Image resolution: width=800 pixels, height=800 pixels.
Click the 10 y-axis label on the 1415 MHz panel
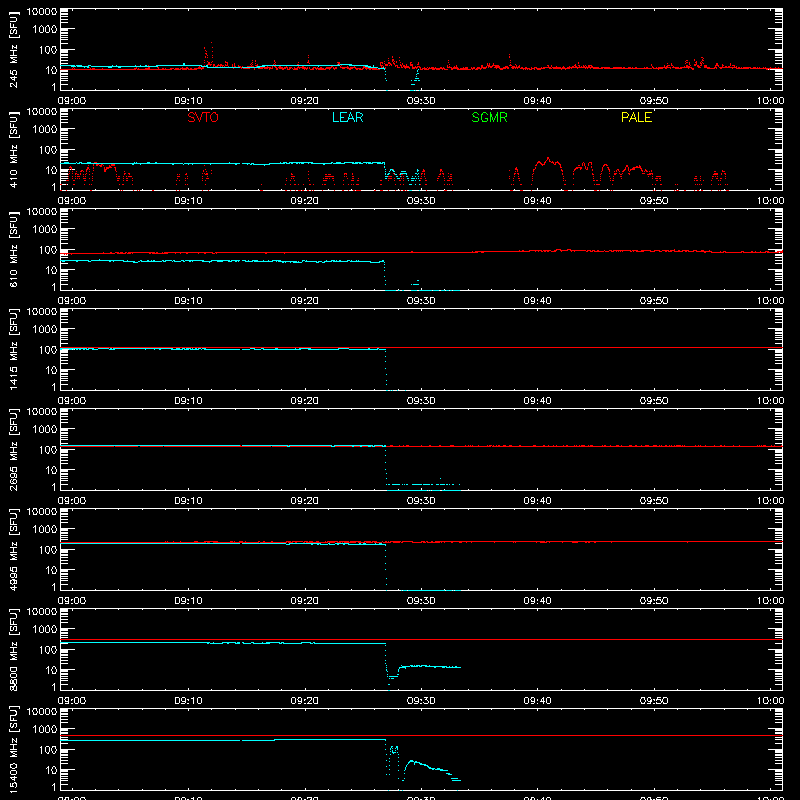[51, 370]
